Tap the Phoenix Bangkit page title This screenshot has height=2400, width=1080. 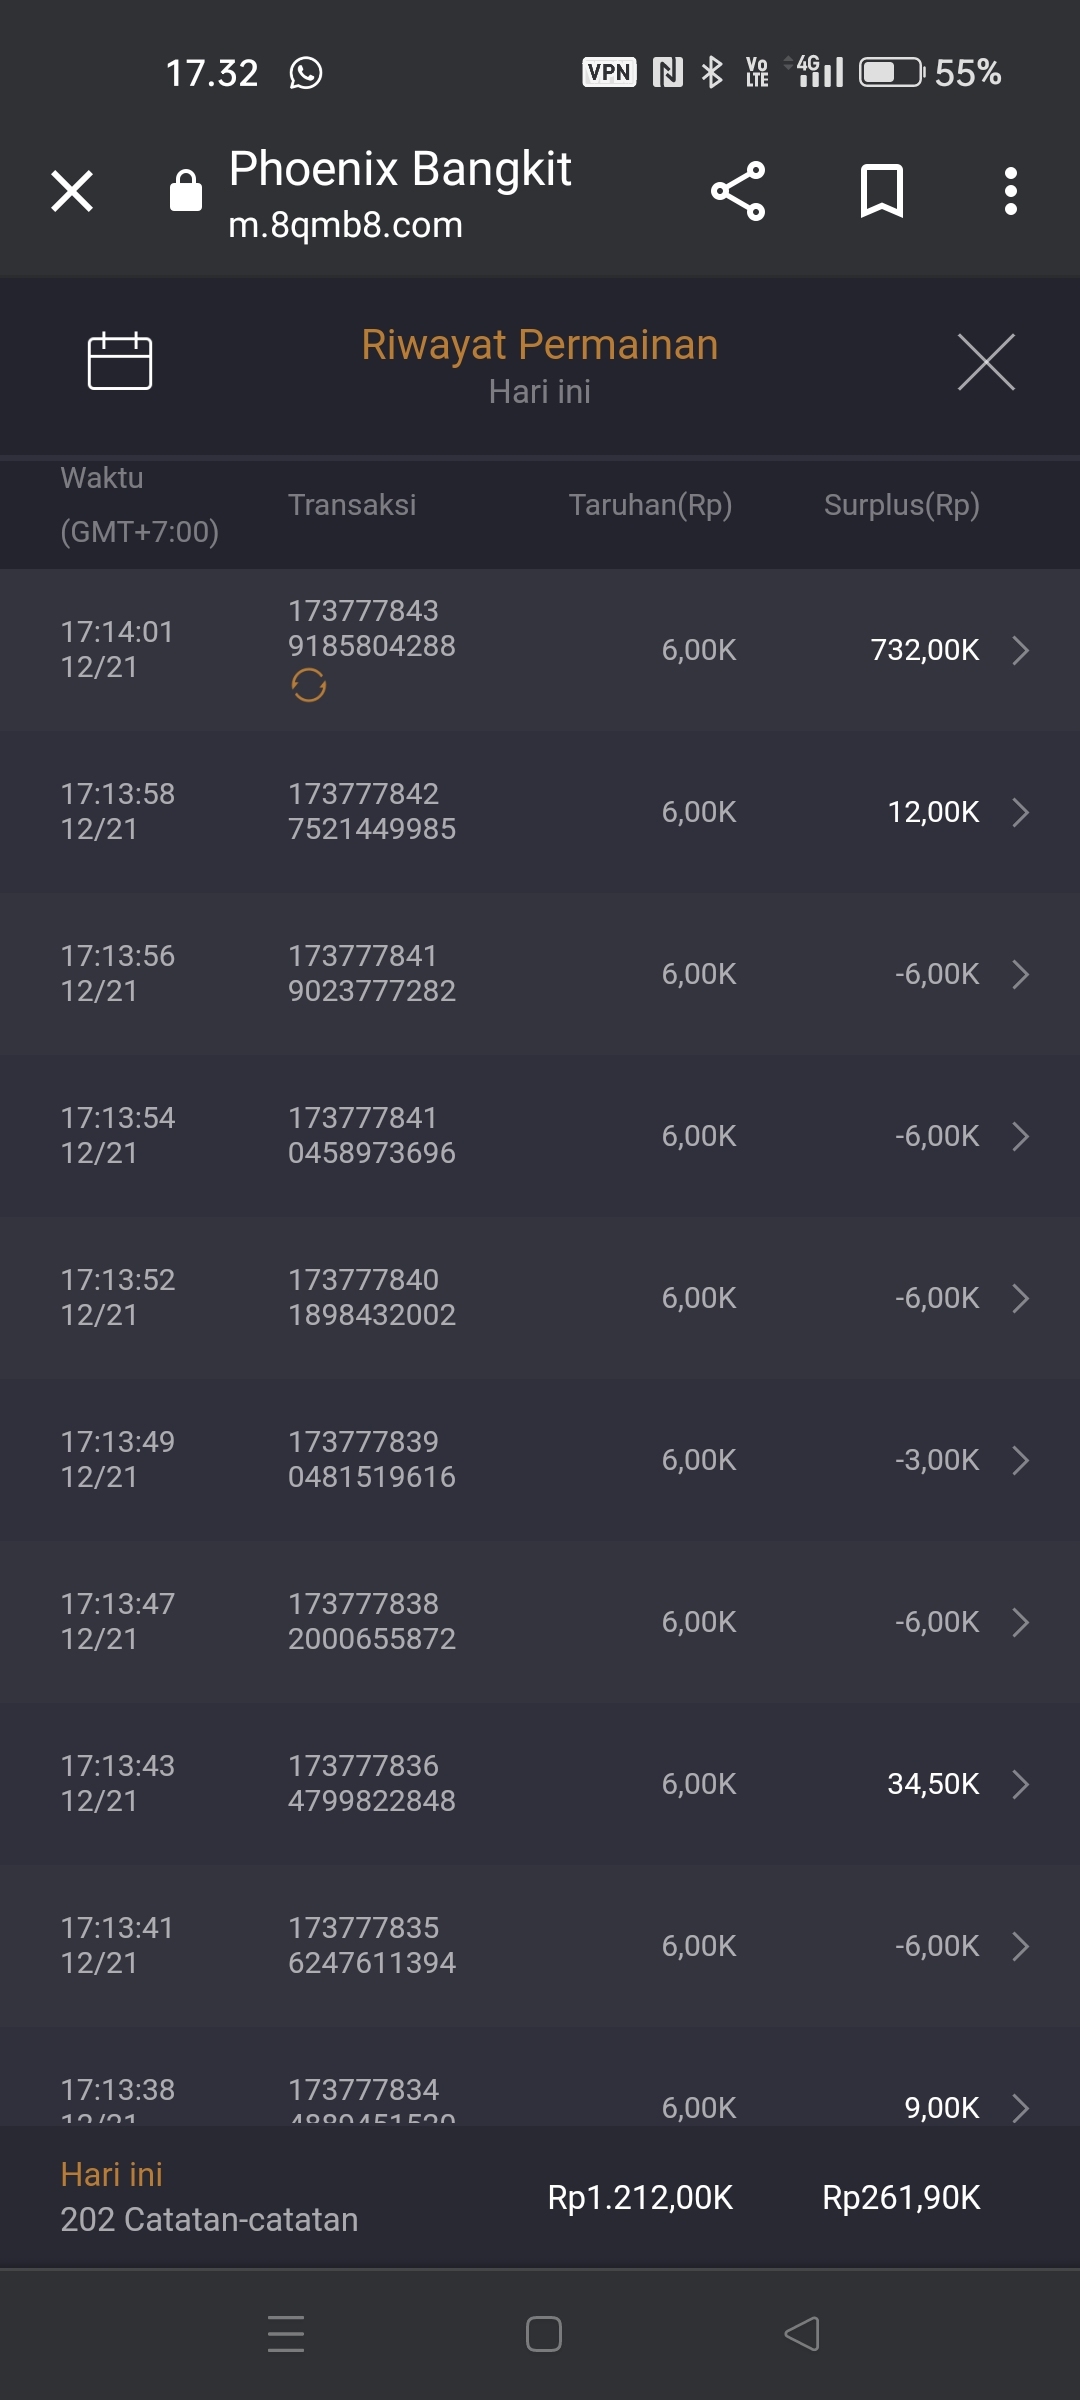click(400, 169)
